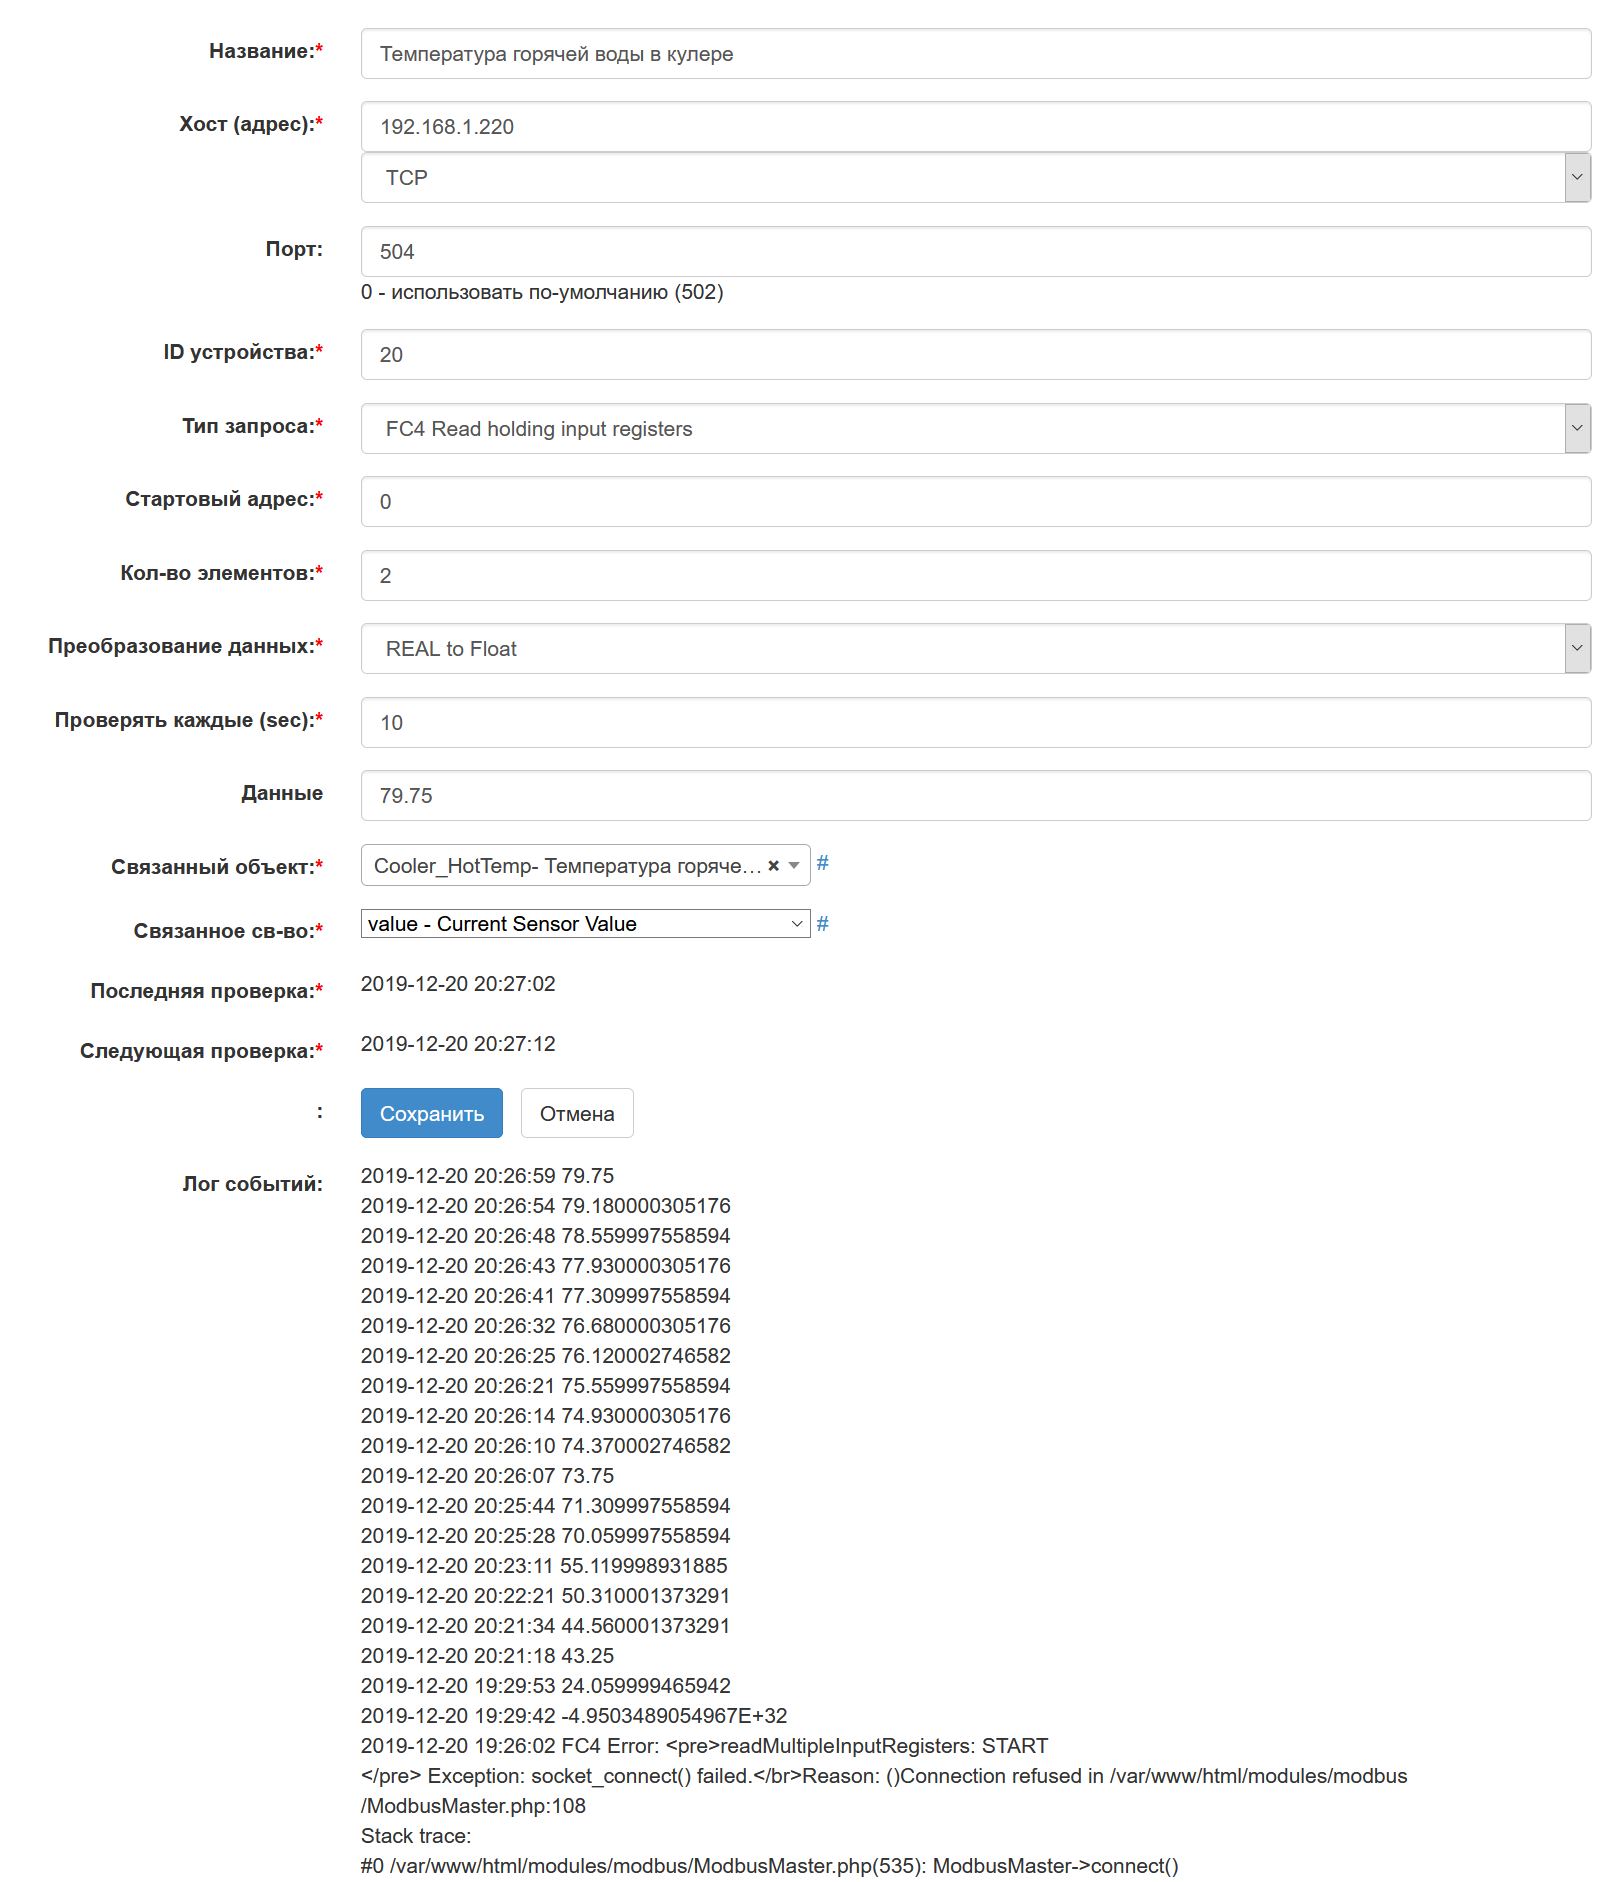The height and width of the screenshot is (1882, 1617).
Task: Expand the 'value - Current Sensor Value' dropdown
Action: [585, 924]
